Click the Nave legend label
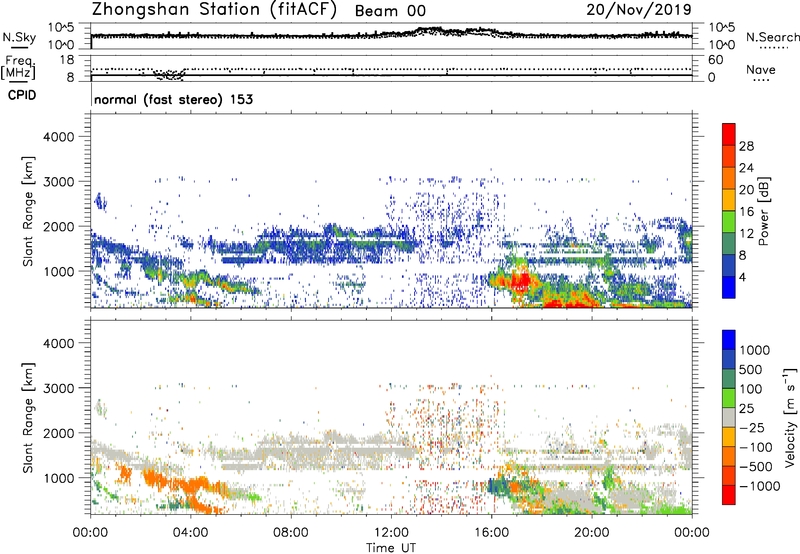The height and width of the screenshot is (554, 800). click(x=760, y=70)
